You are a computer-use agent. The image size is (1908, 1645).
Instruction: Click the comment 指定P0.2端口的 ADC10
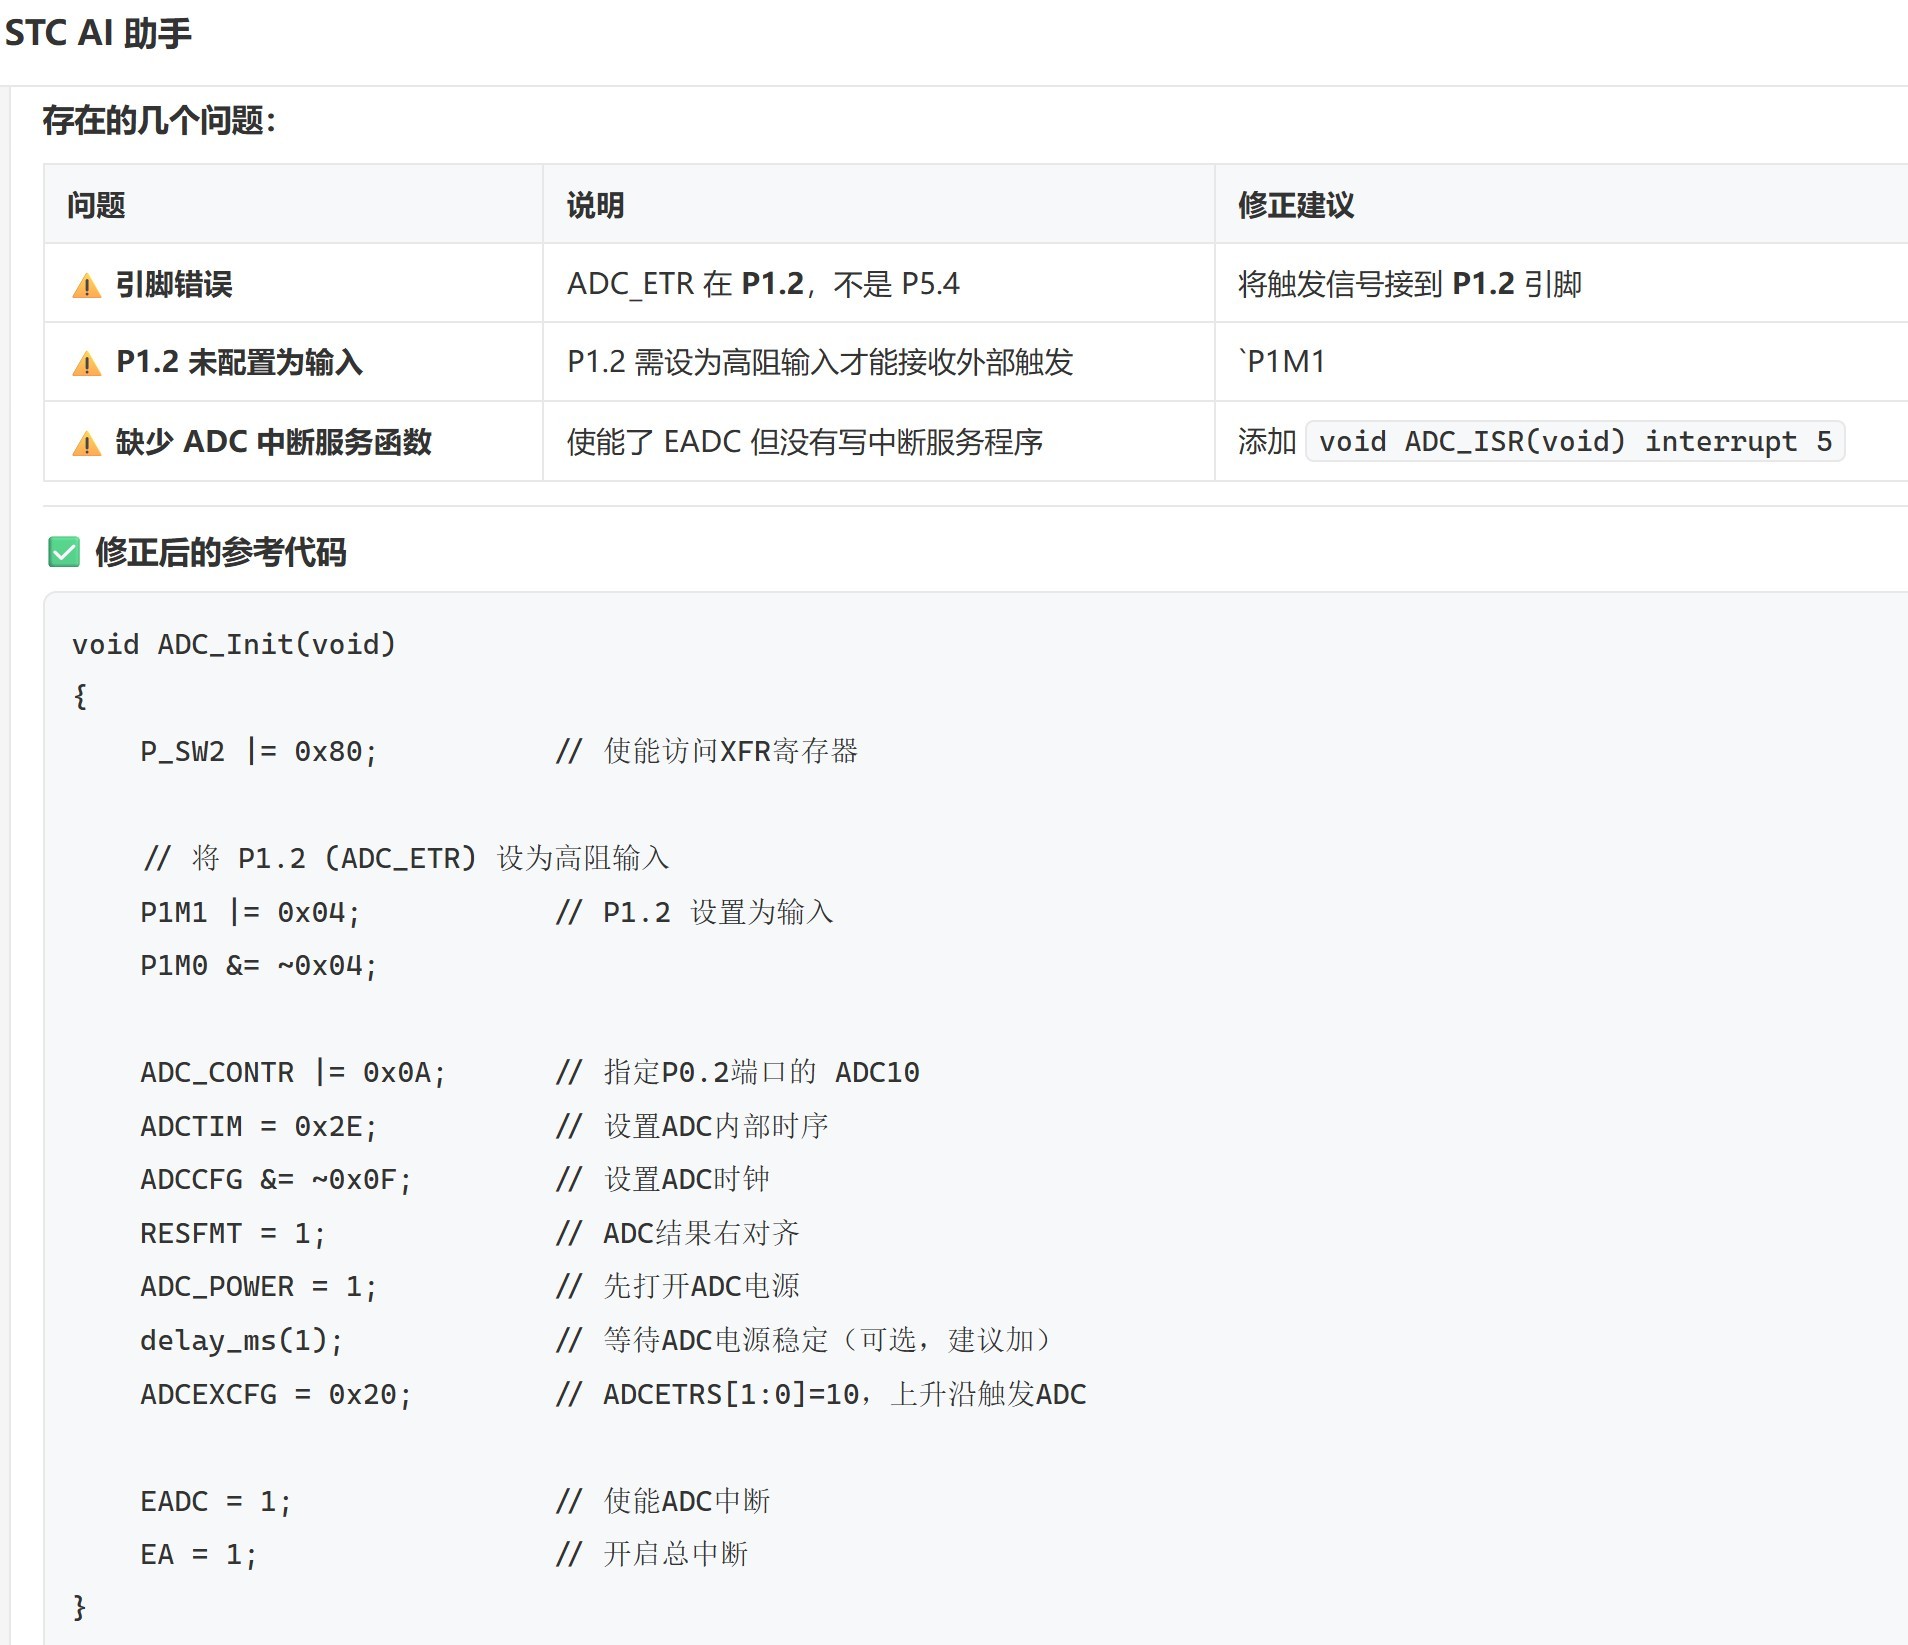click(x=737, y=1072)
